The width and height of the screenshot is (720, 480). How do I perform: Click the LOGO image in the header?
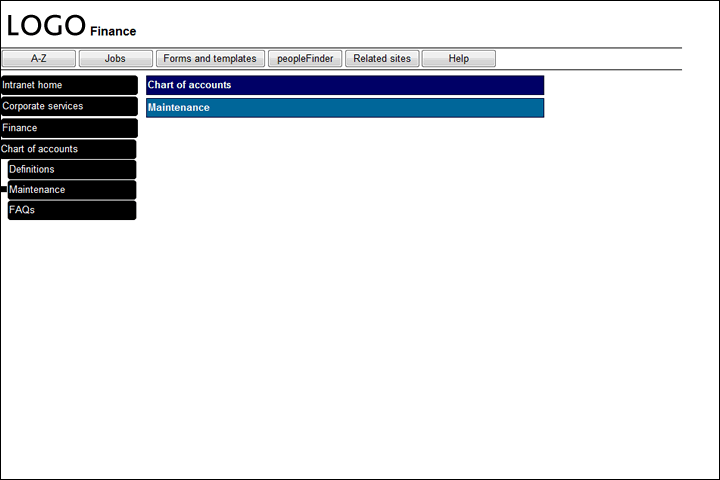click(x=46, y=25)
